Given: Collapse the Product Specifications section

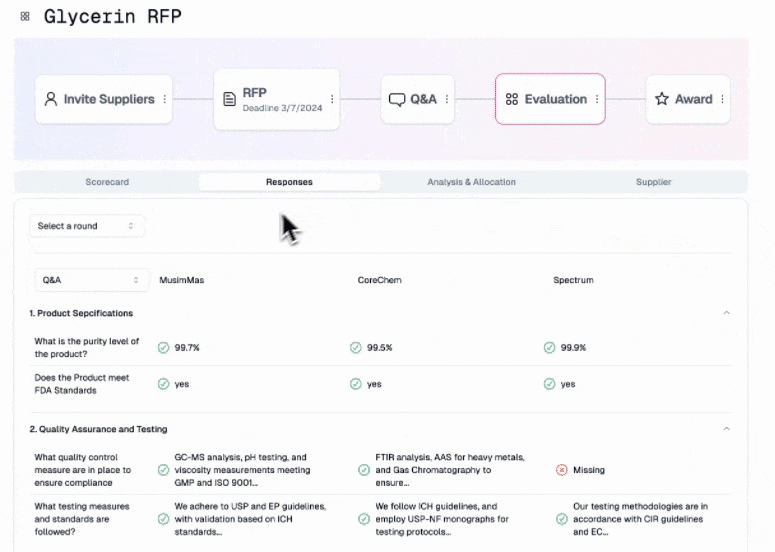Looking at the screenshot, I should tap(726, 313).
